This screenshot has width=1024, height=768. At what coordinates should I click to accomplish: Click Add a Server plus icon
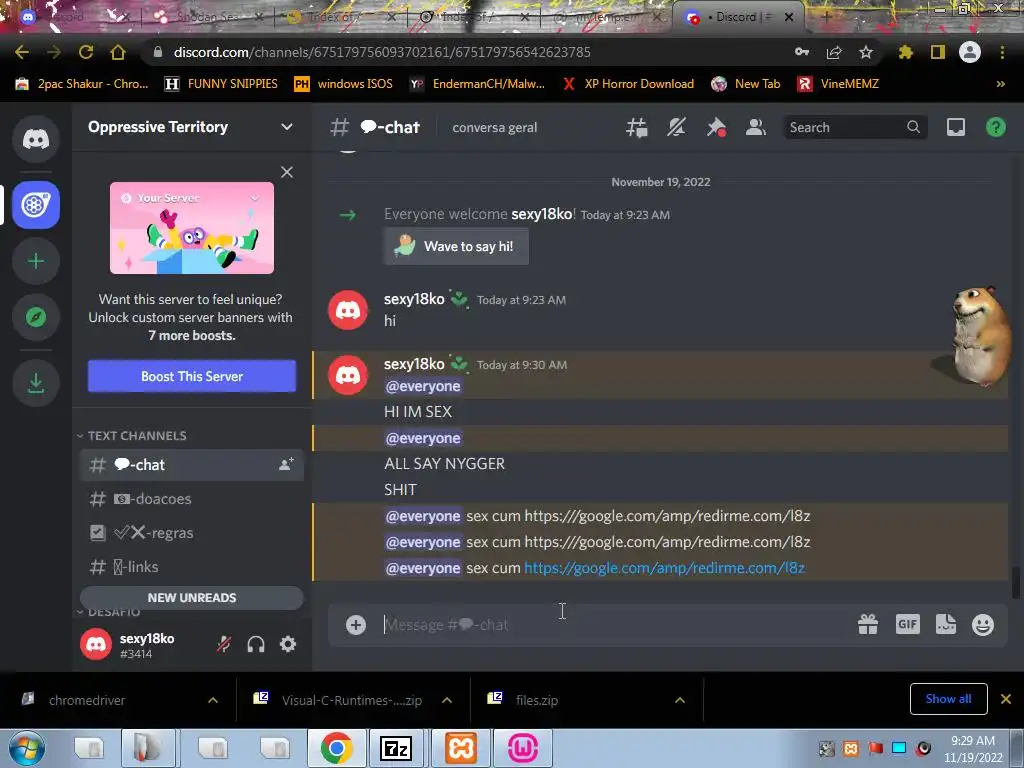pos(36,261)
